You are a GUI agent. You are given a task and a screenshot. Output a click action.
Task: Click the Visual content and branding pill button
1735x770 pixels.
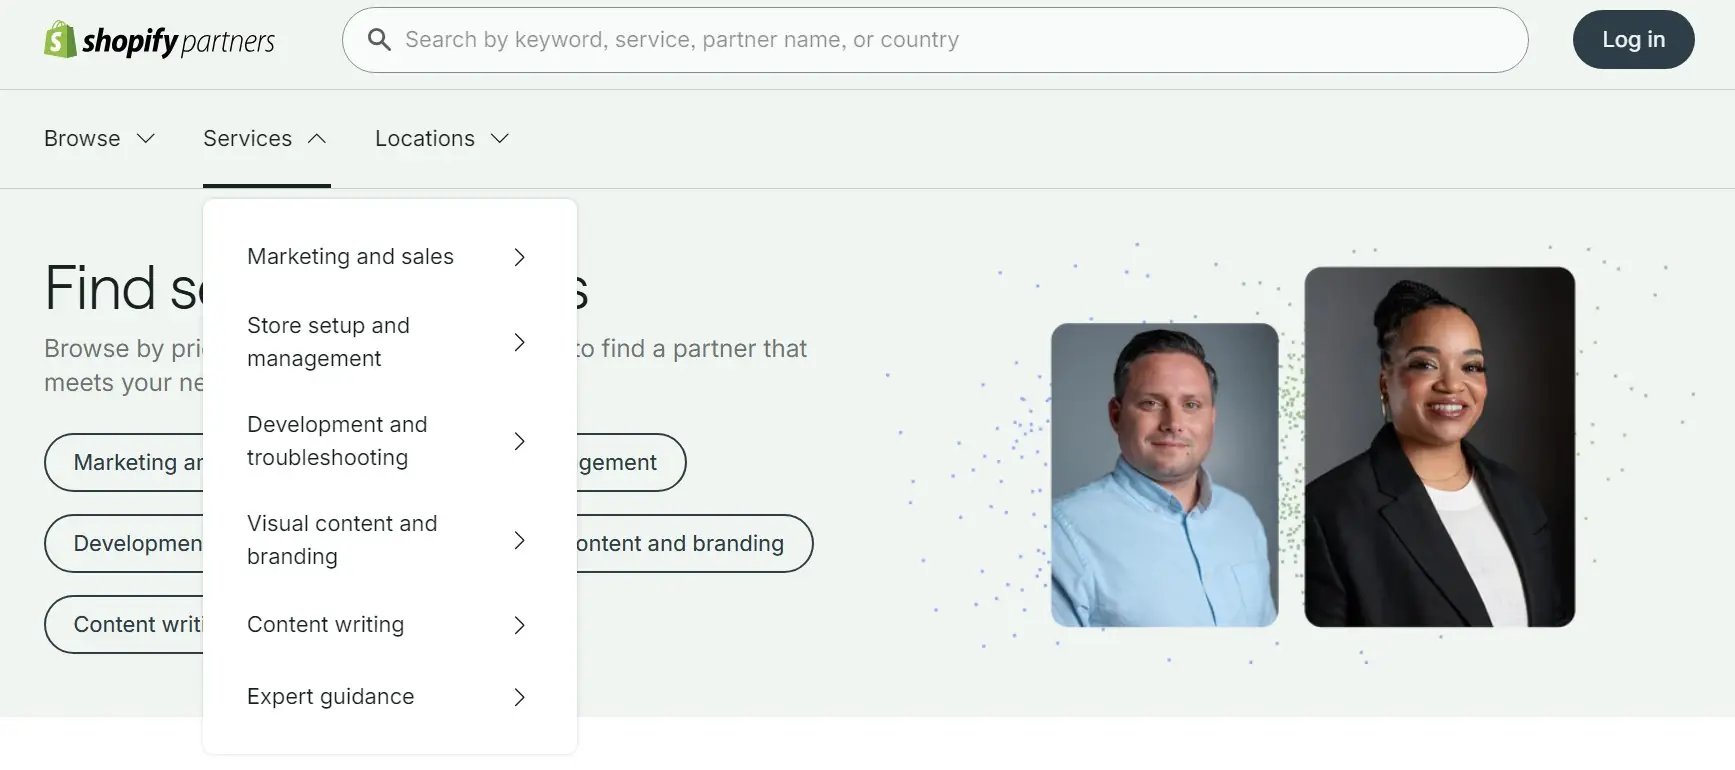692,544
